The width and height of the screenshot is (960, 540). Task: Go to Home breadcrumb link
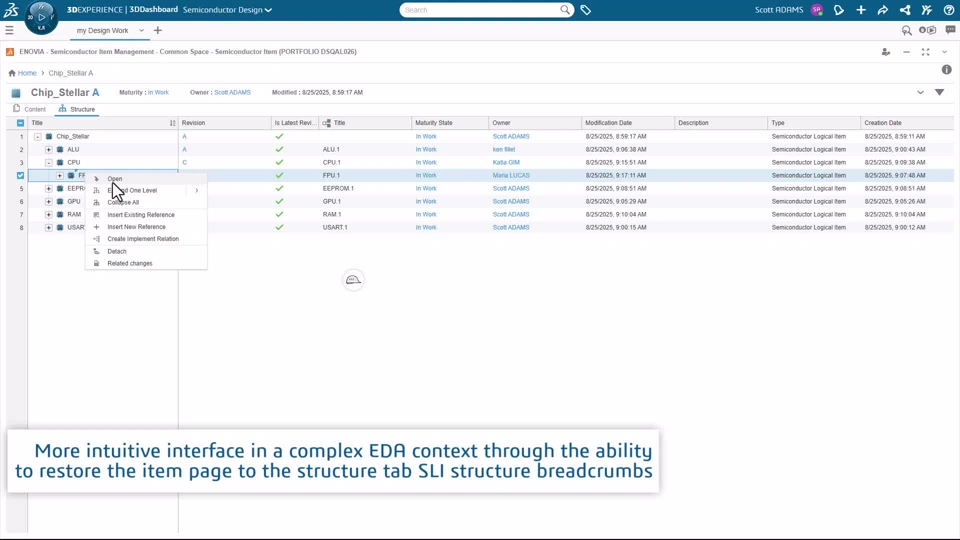(x=27, y=73)
